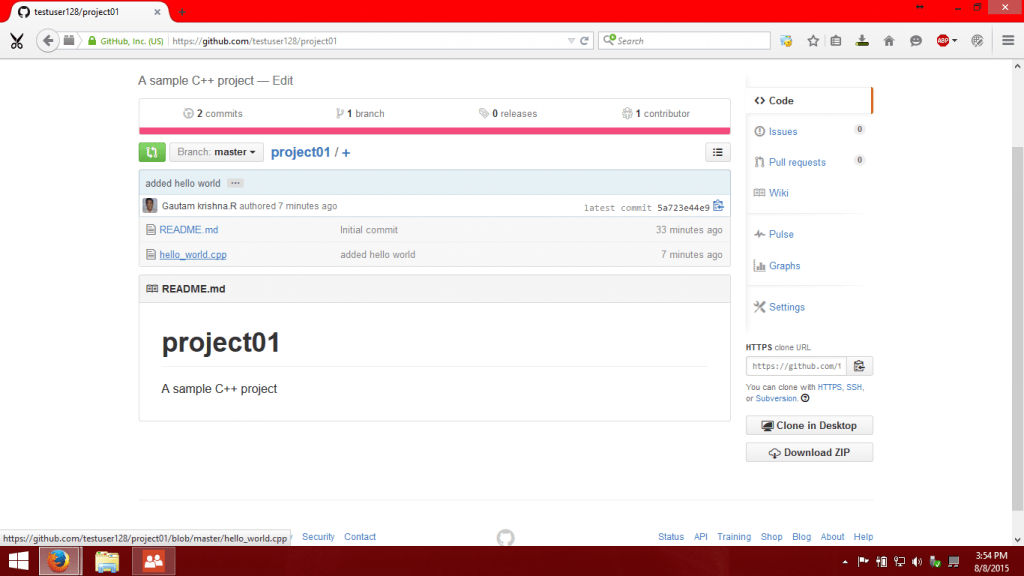1024x576 pixels.
Task: Click the volume speaker tray icon
Action: tap(917, 562)
